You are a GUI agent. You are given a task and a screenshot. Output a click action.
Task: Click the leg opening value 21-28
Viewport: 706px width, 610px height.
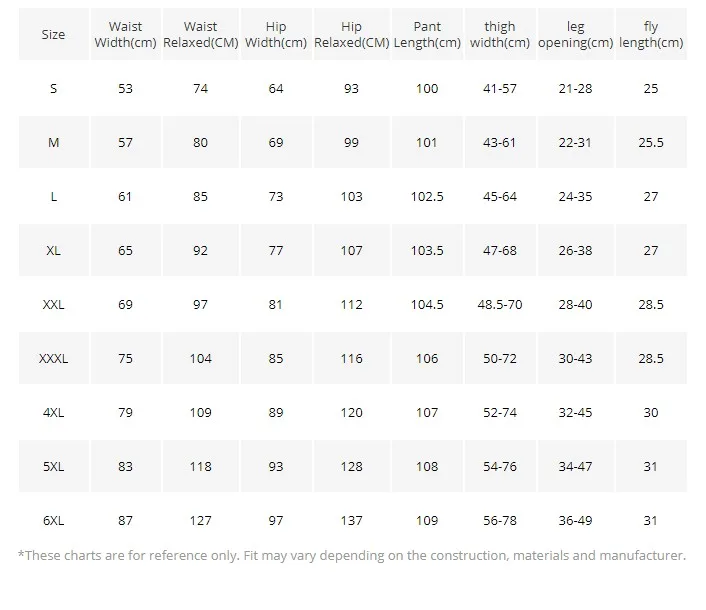575,88
